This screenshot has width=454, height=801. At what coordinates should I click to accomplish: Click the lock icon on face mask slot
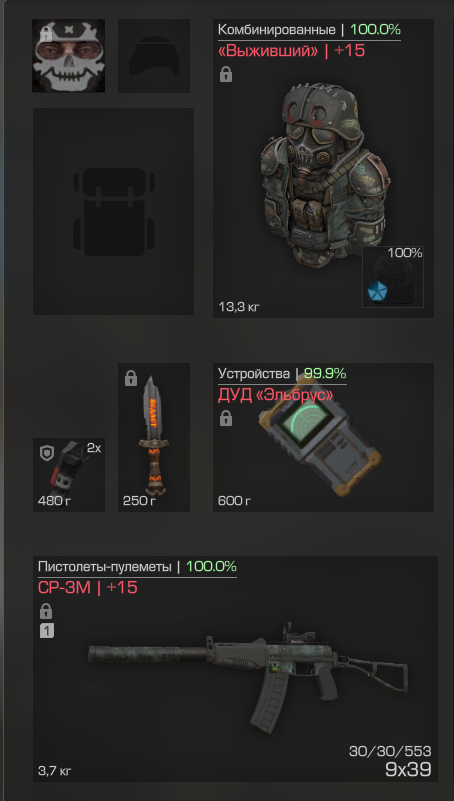45,34
